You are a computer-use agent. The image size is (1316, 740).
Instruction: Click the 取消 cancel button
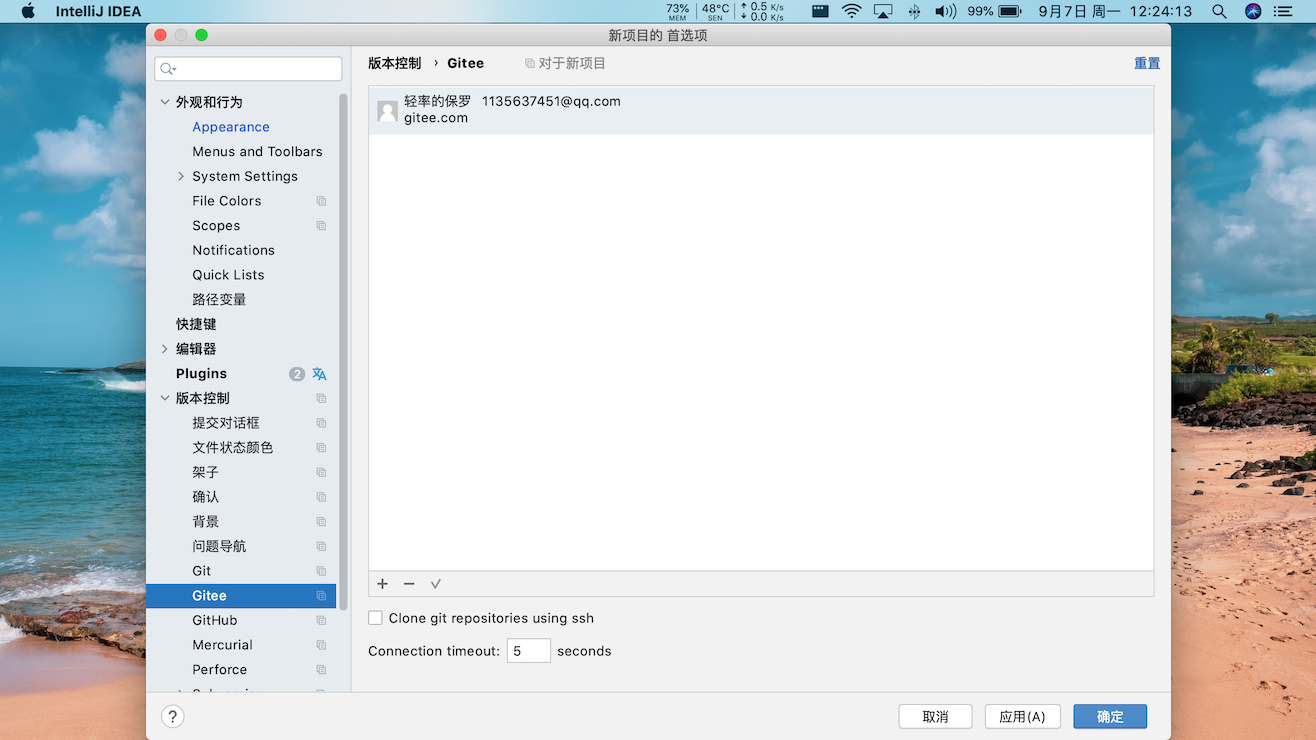(x=936, y=716)
